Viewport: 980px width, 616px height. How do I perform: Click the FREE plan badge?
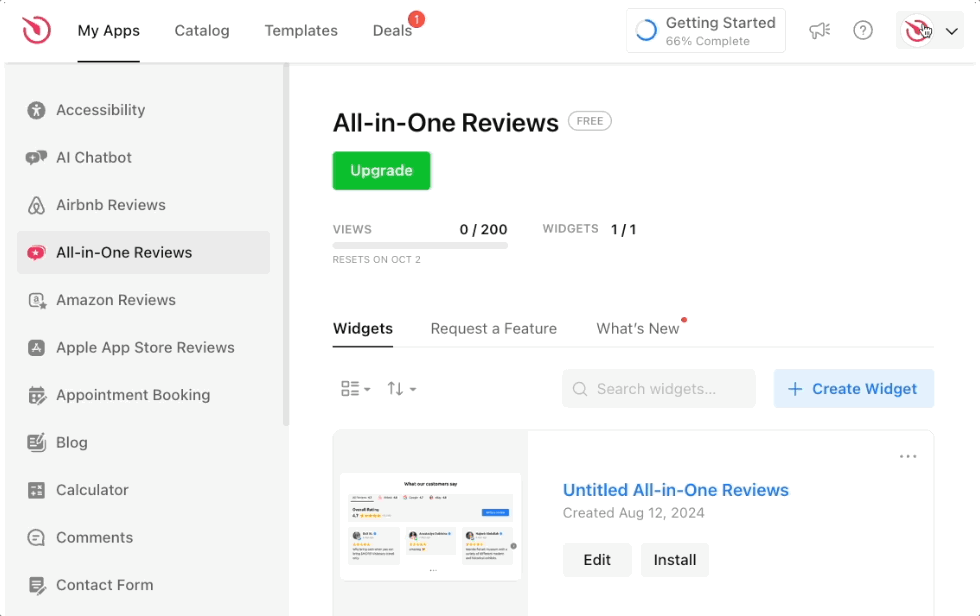coord(589,121)
